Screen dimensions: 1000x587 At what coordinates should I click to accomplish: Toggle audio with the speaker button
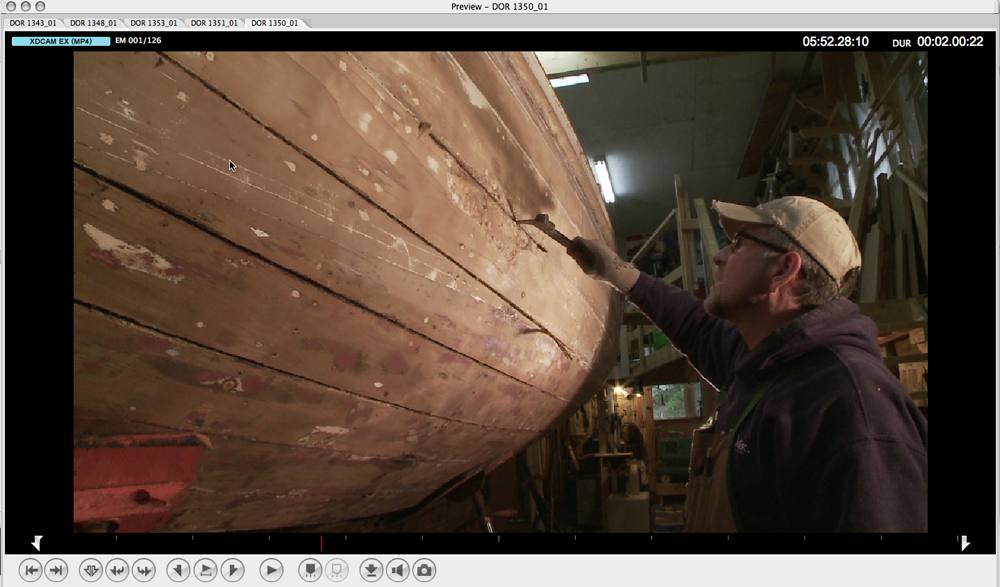397,570
